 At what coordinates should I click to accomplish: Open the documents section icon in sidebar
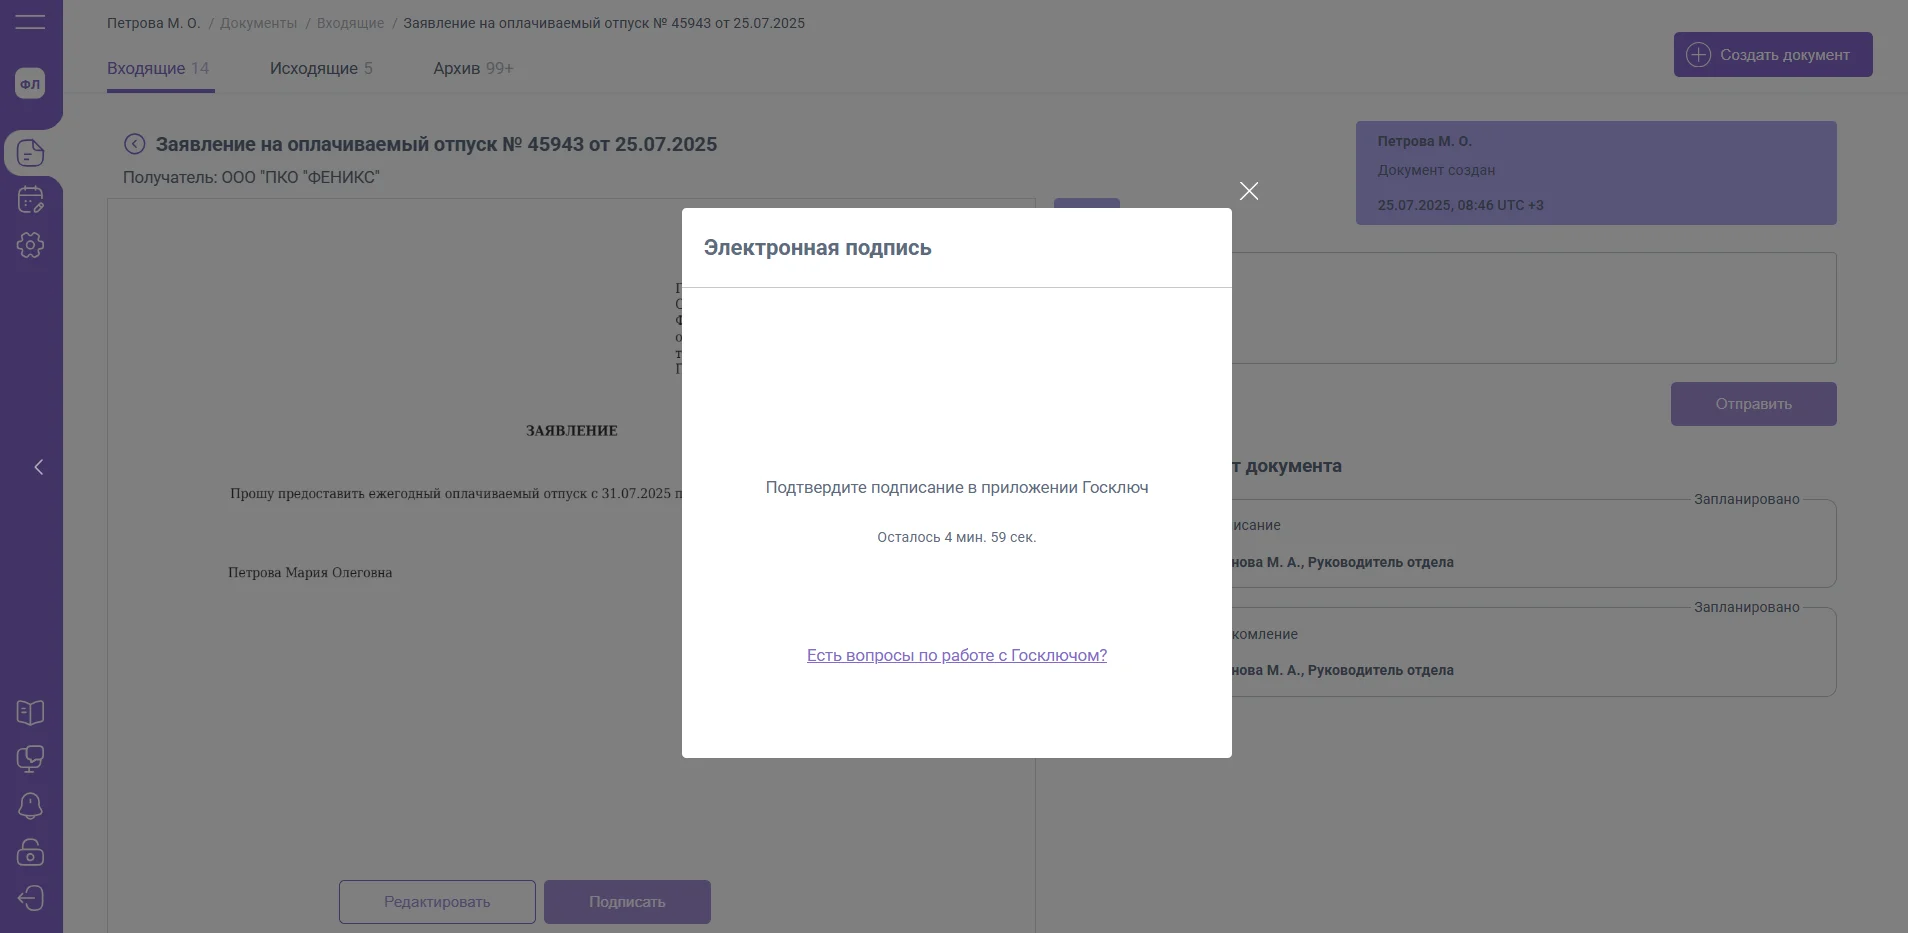point(30,153)
